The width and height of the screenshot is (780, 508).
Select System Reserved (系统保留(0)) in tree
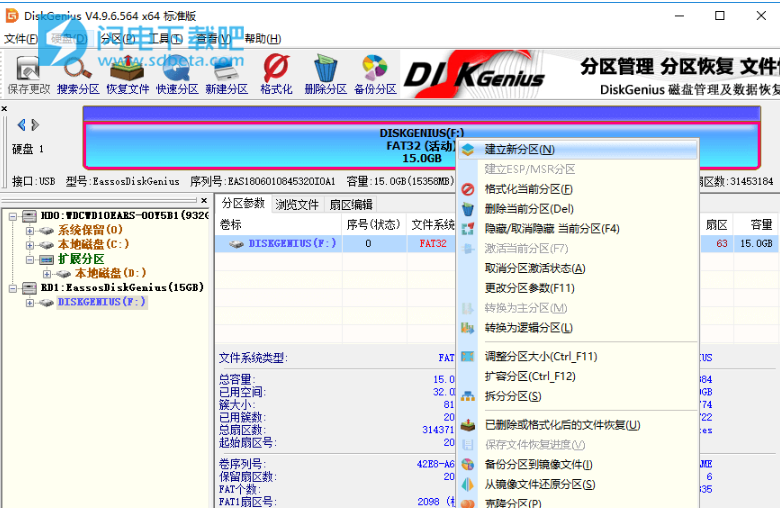(90, 230)
